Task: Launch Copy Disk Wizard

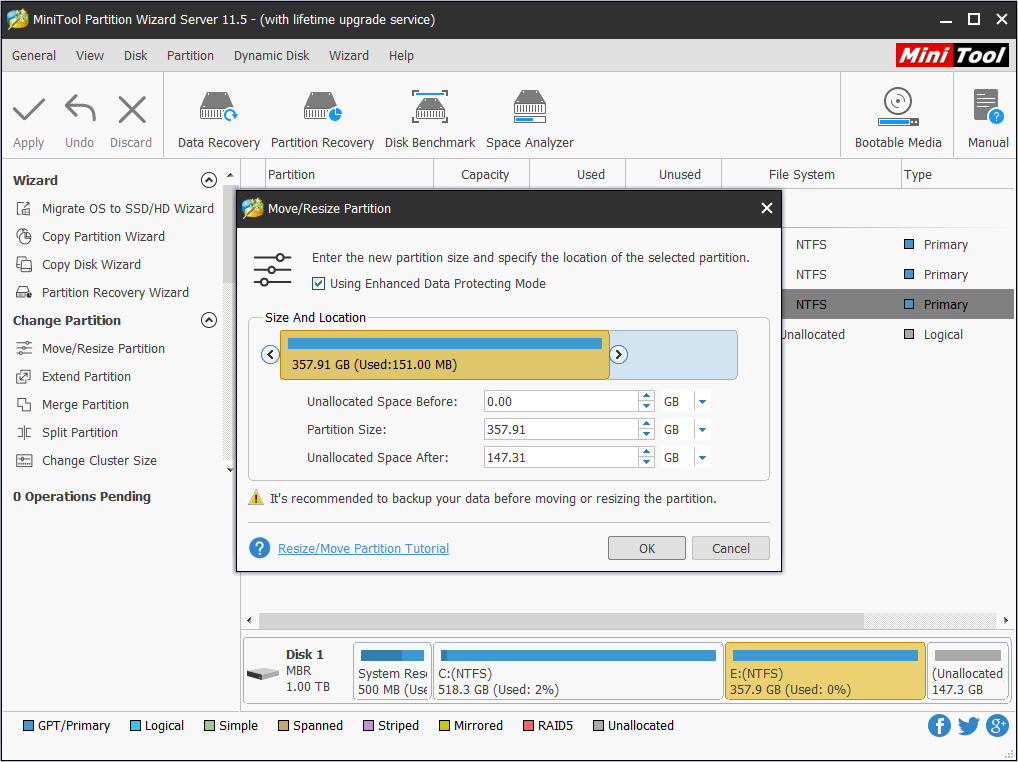Action: coord(79,264)
